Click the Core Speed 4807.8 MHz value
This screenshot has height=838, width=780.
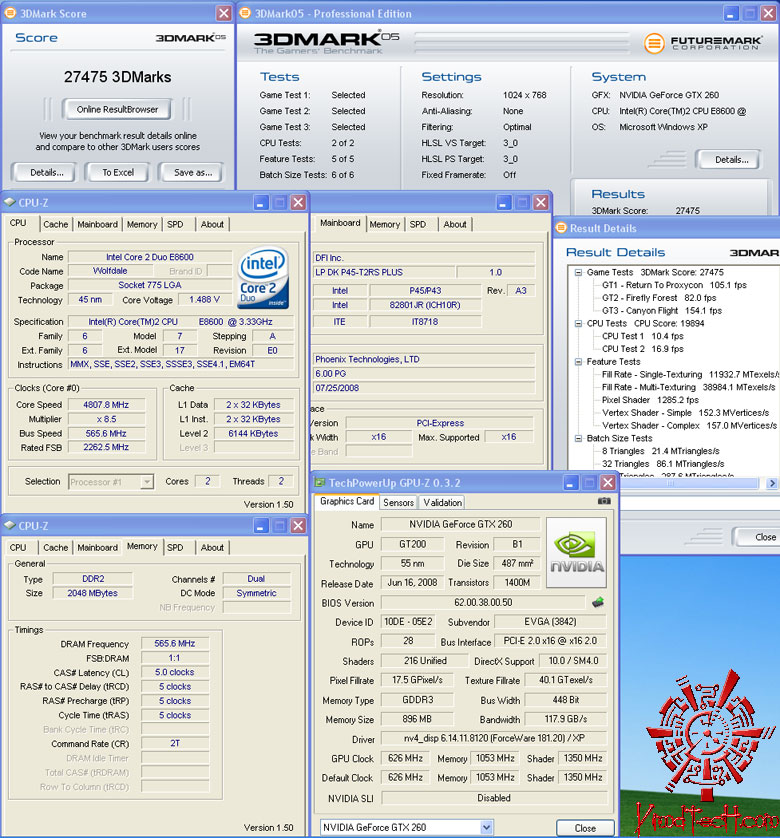(106, 405)
